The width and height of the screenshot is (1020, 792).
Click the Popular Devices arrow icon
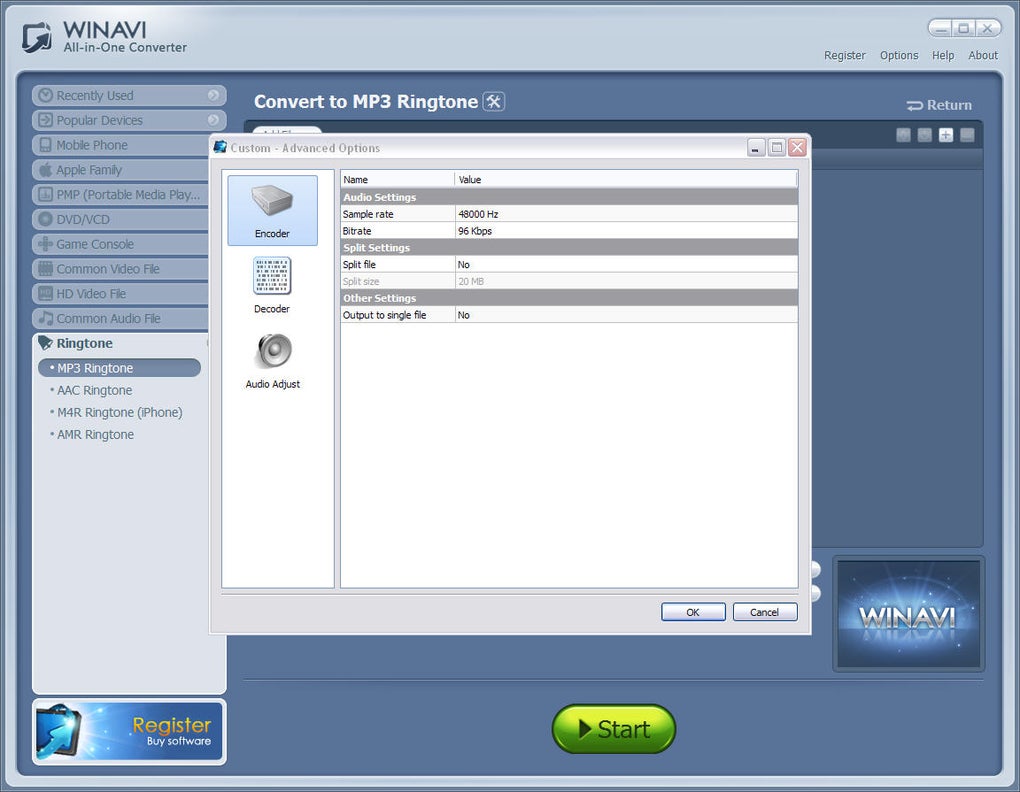[45, 120]
